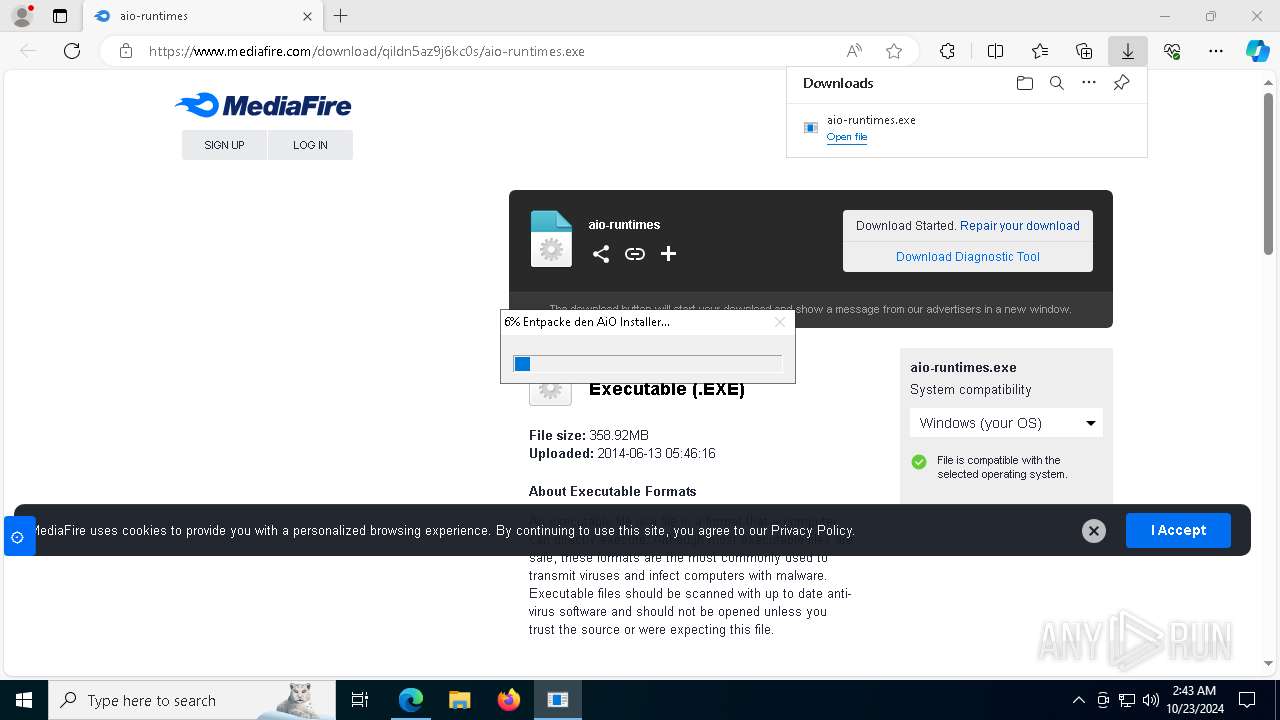Search downloads with magnifier icon
The image size is (1280, 720).
click(x=1057, y=83)
